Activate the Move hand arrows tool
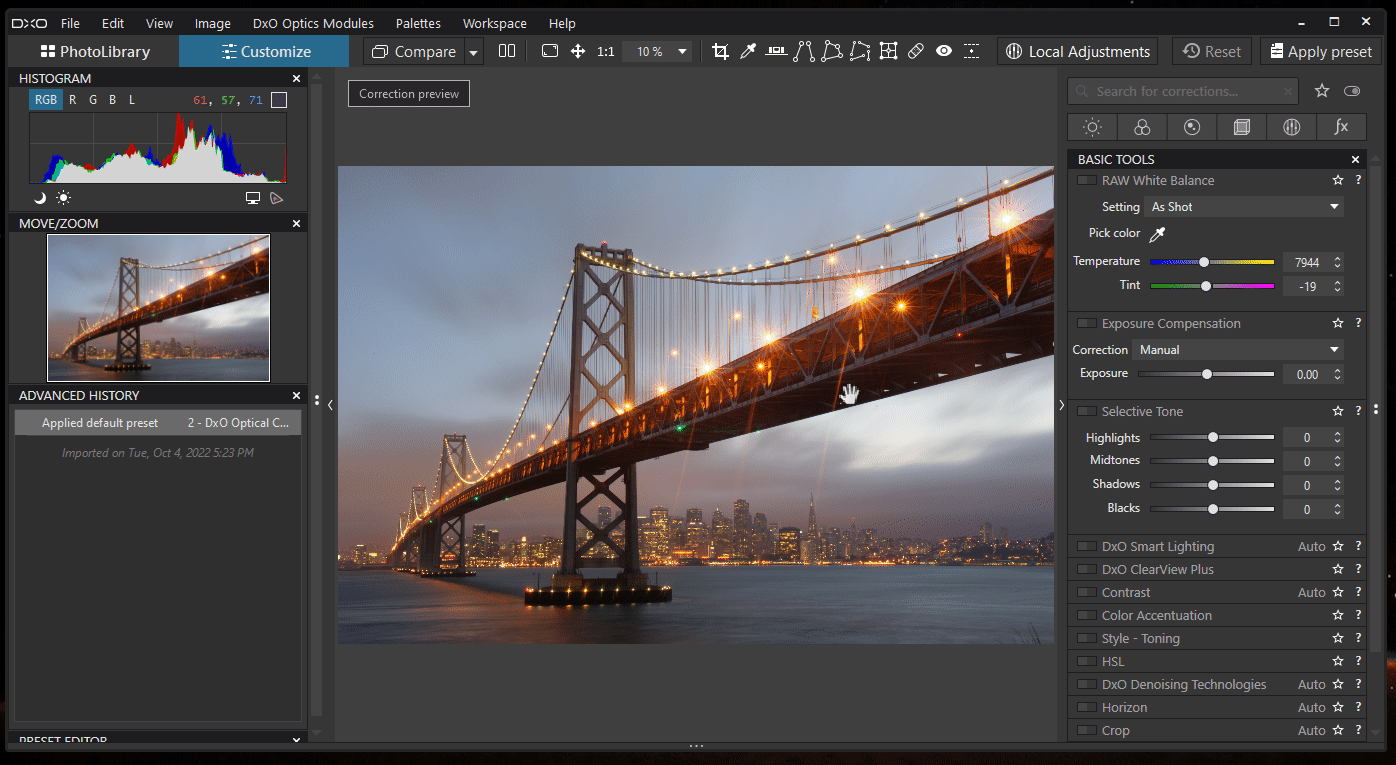Viewport: 1396px width, 765px height. click(578, 51)
